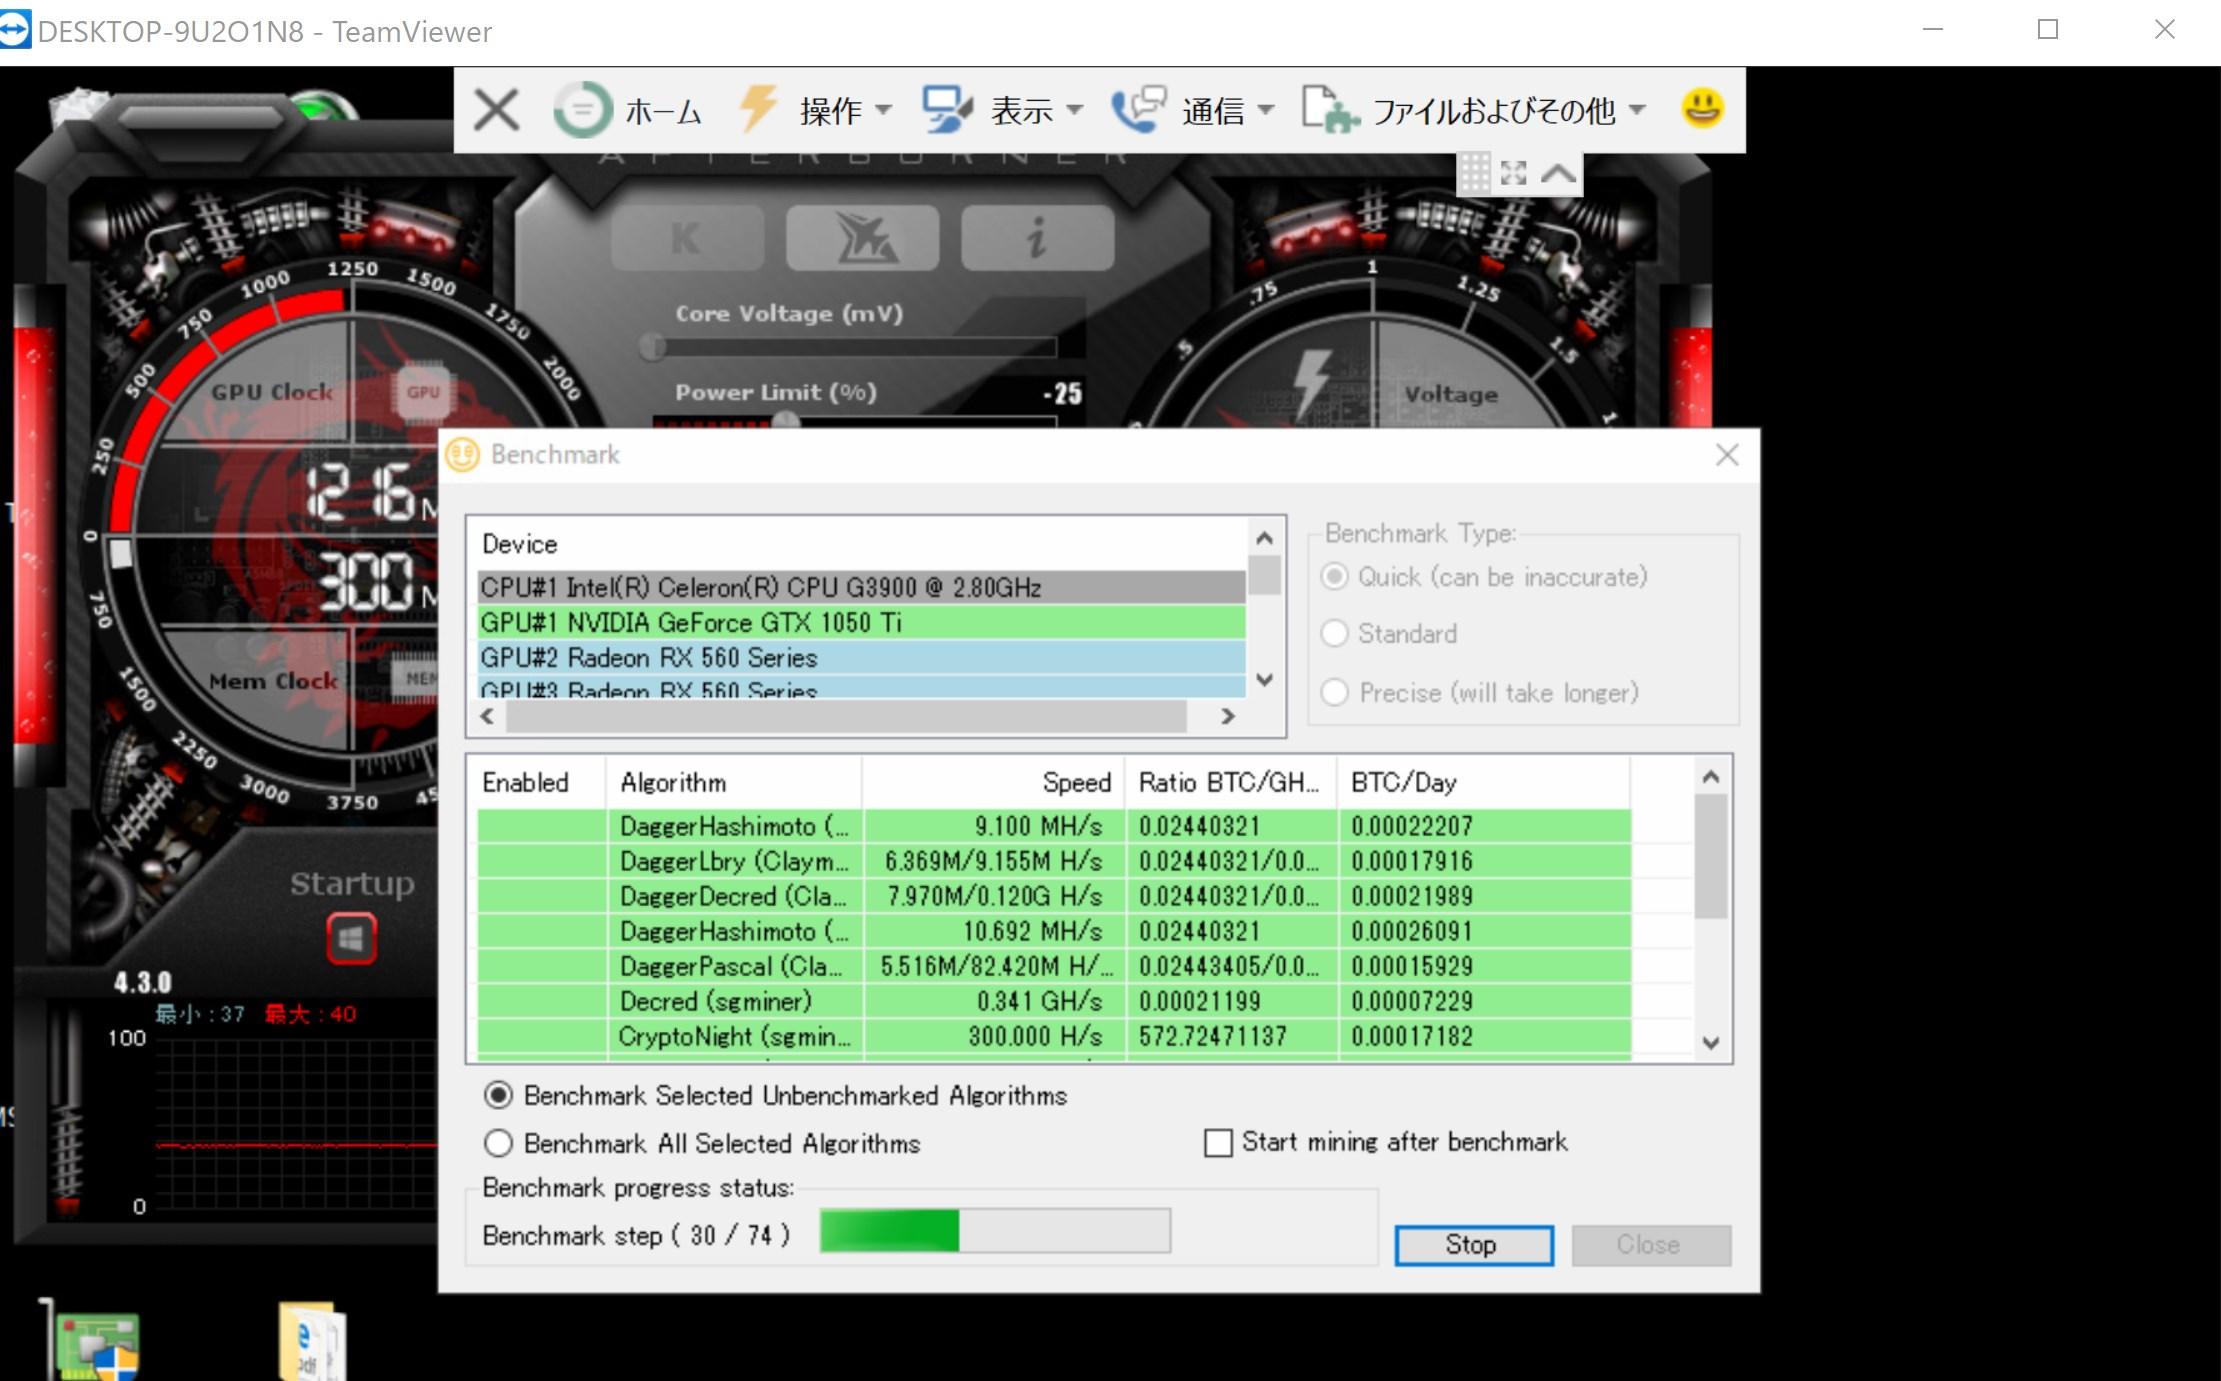Select DaggerPascal algorithm row
This screenshot has height=1381, width=2221.
point(1054,966)
